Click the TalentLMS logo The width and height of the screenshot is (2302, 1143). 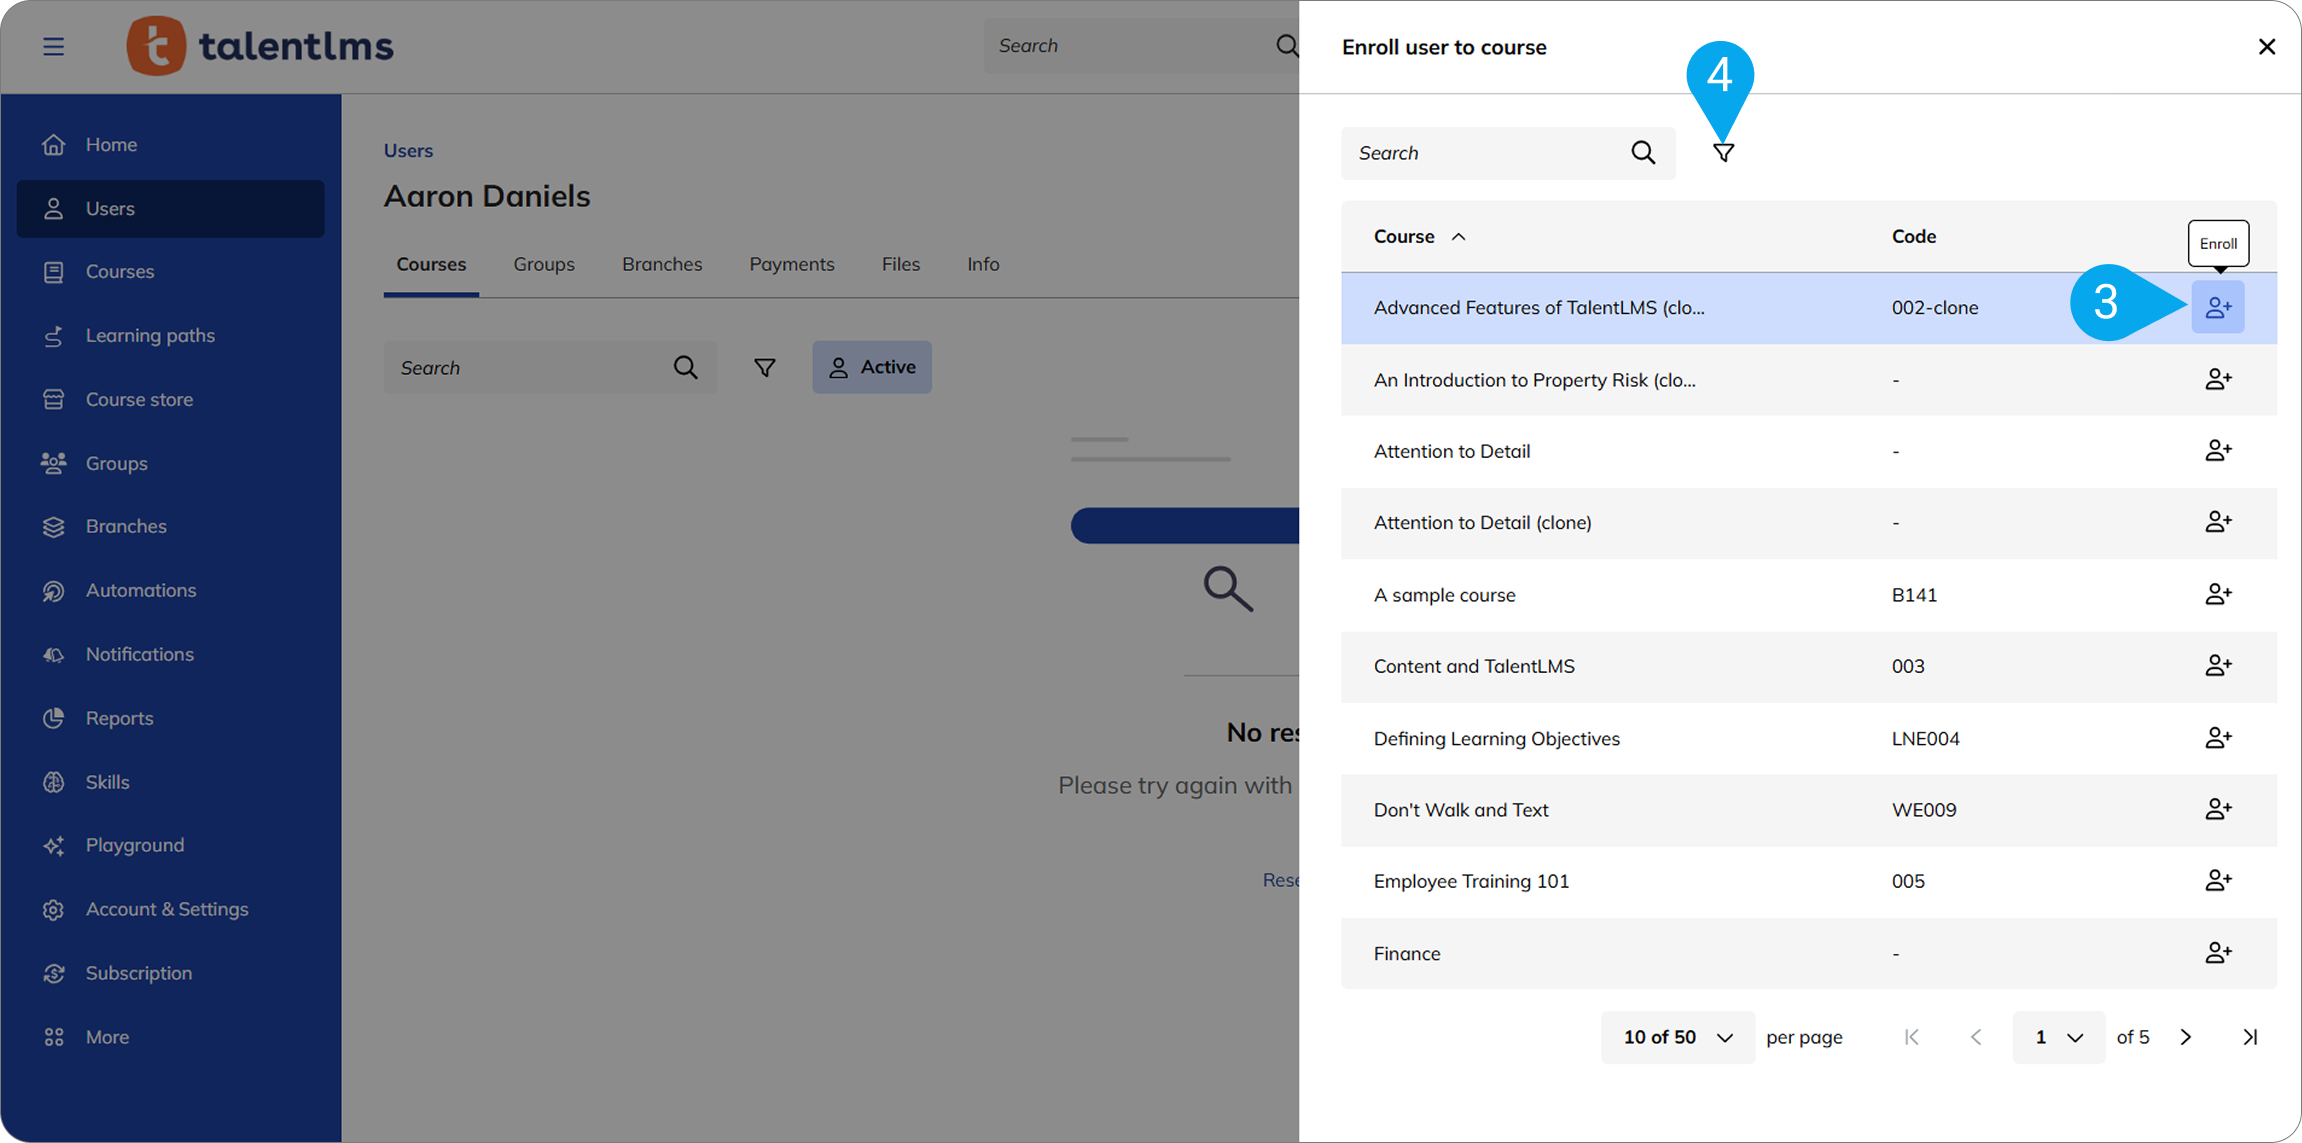click(260, 46)
